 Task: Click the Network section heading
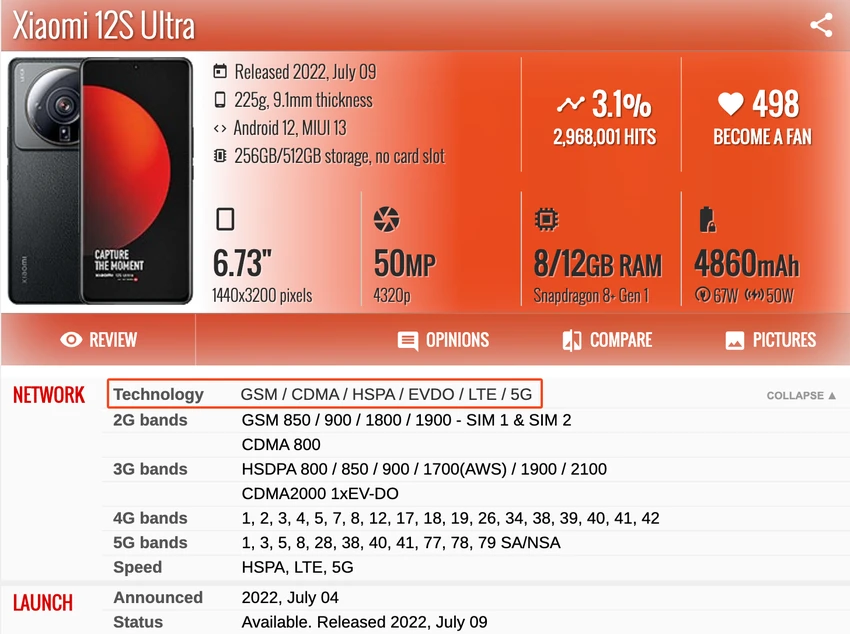click(49, 395)
